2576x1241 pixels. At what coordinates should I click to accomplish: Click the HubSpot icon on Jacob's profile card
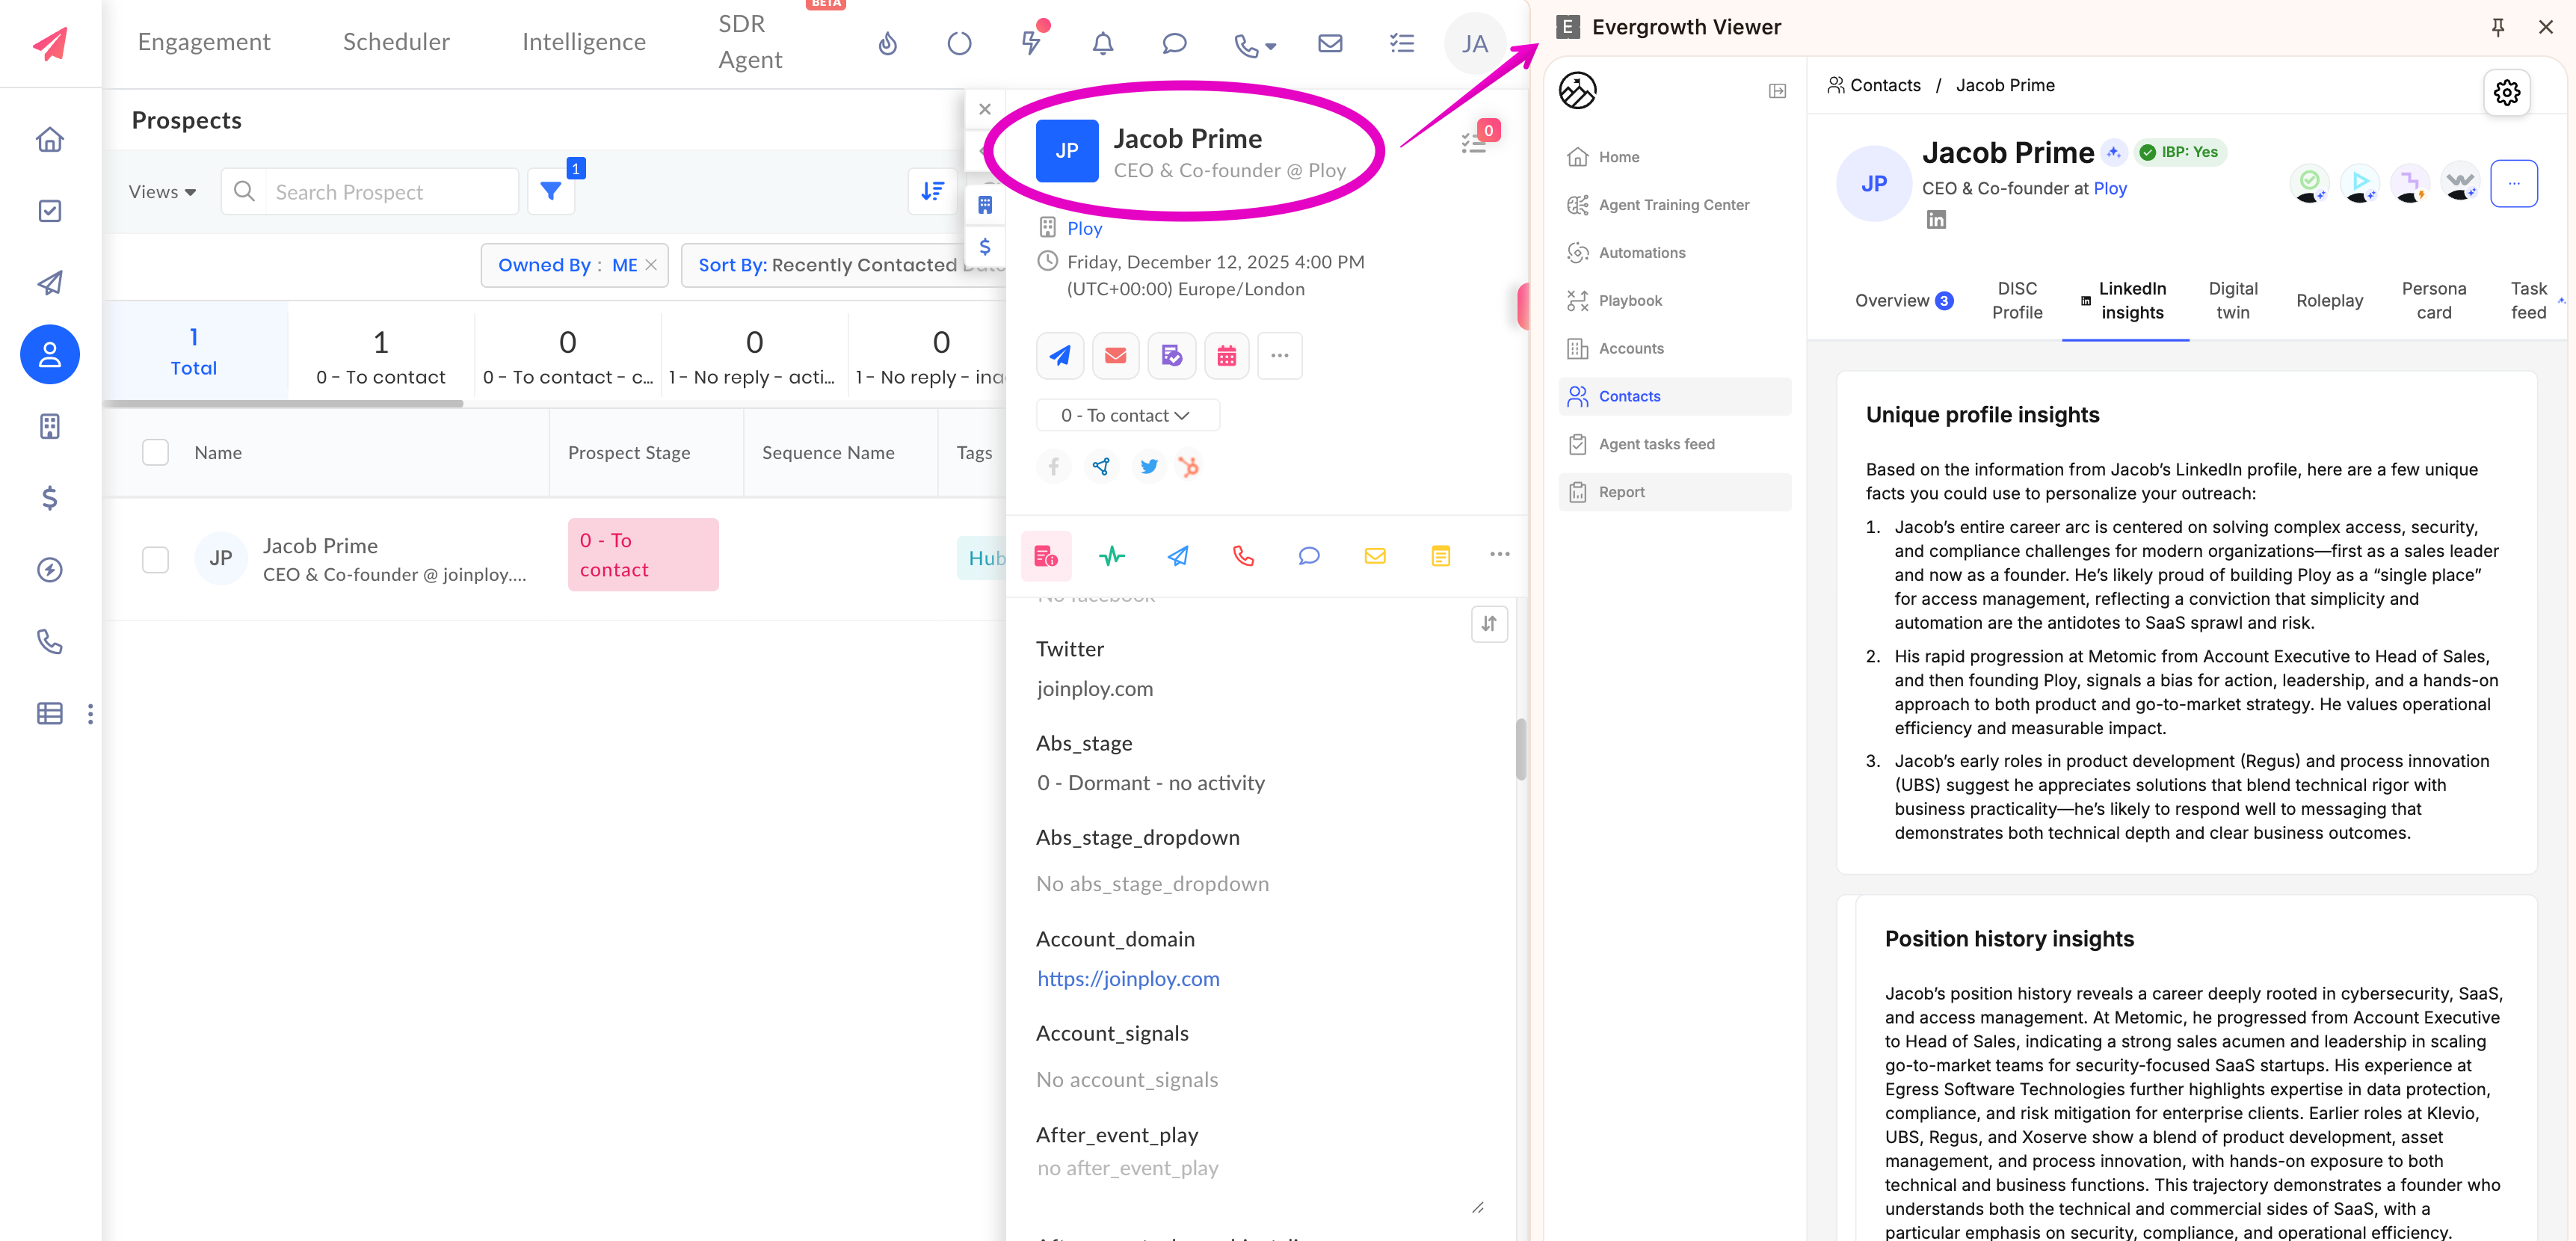pos(1190,466)
